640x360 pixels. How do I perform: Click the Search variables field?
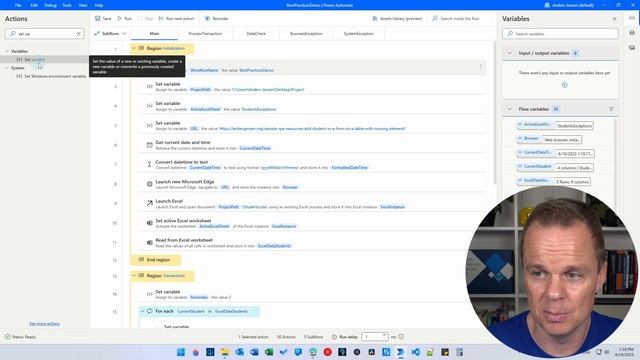(560, 33)
